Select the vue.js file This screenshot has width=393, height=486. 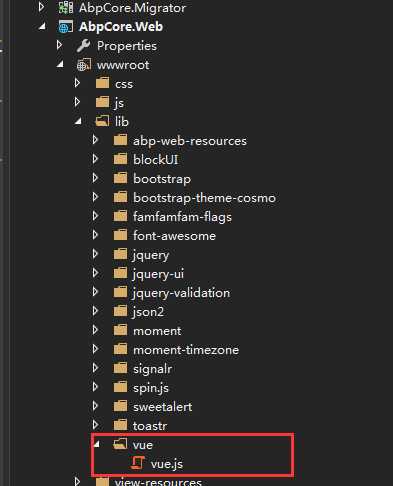pyautogui.click(x=167, y=464)
